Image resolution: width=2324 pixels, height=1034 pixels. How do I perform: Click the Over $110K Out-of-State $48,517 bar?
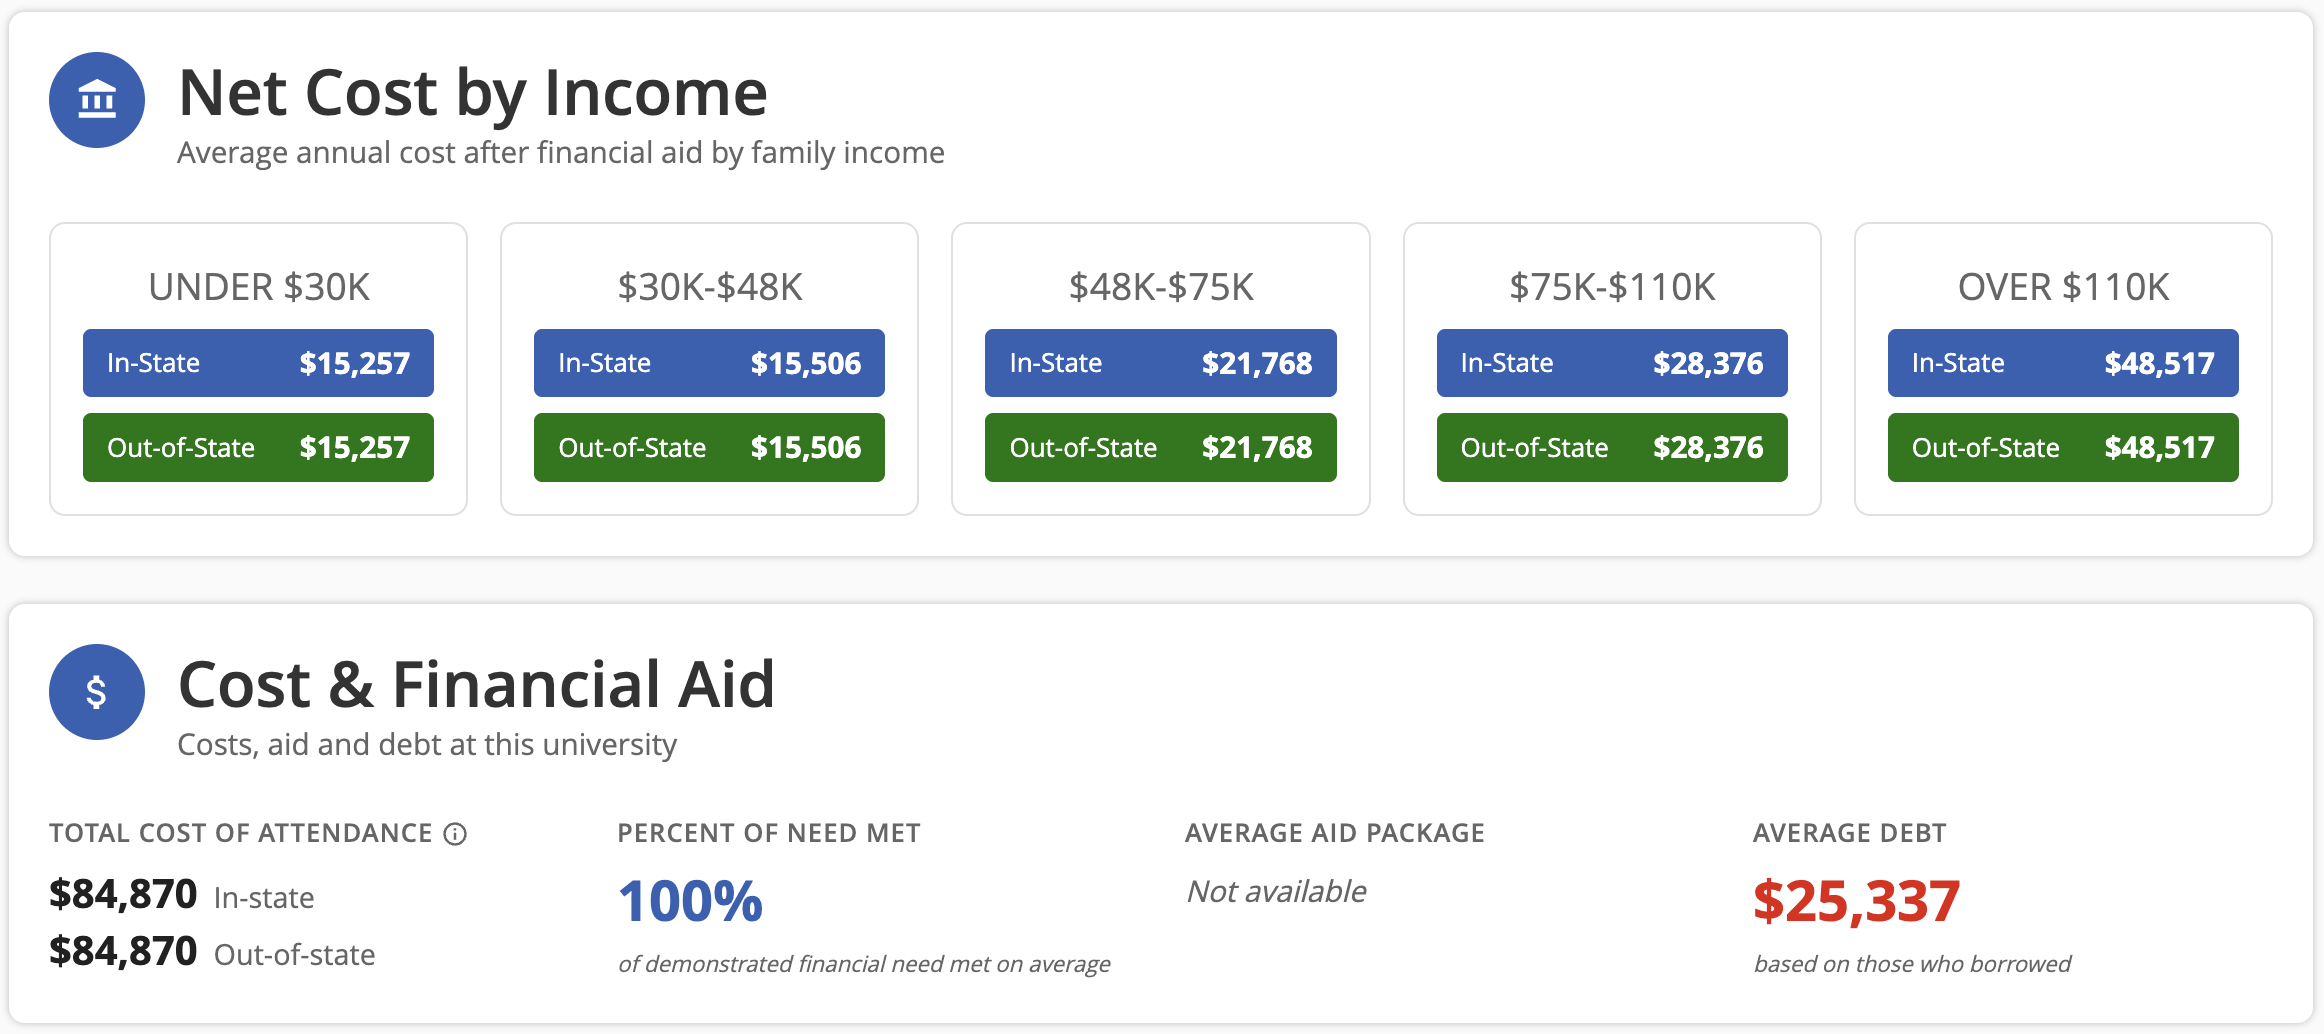2063,447
